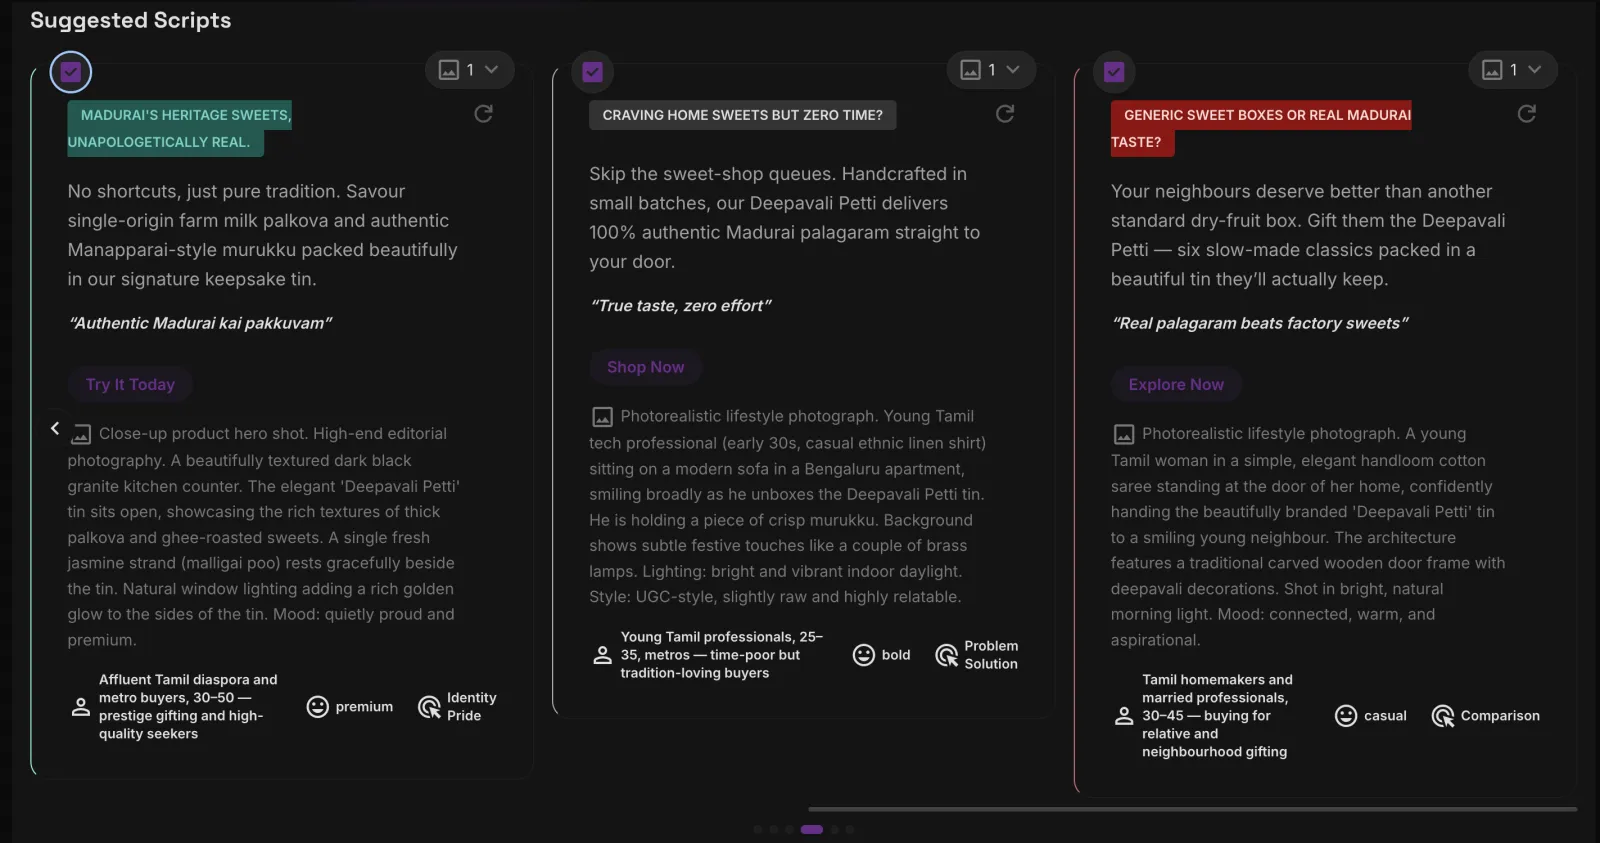Click the Shop Now button
The height and width of the screenshot is (843, 1600).
click(645, 367)
